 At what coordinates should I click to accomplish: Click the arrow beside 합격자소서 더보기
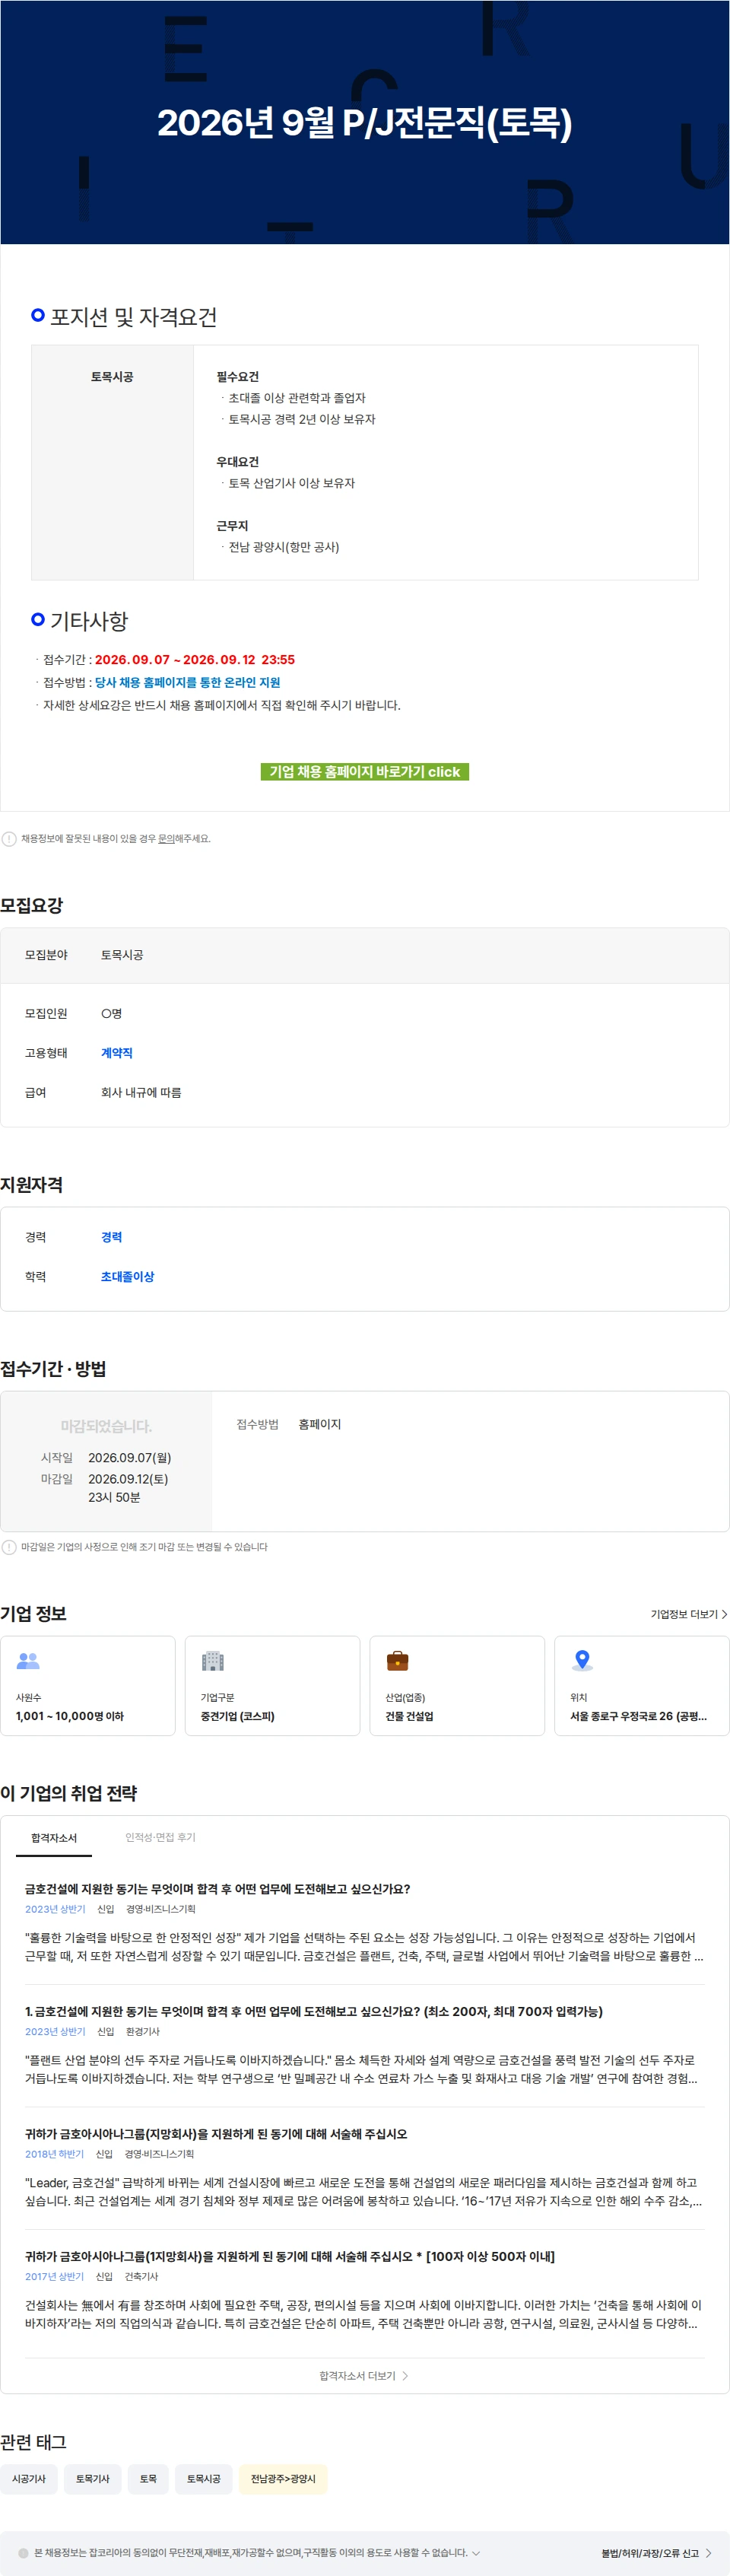click(405, 2375)
